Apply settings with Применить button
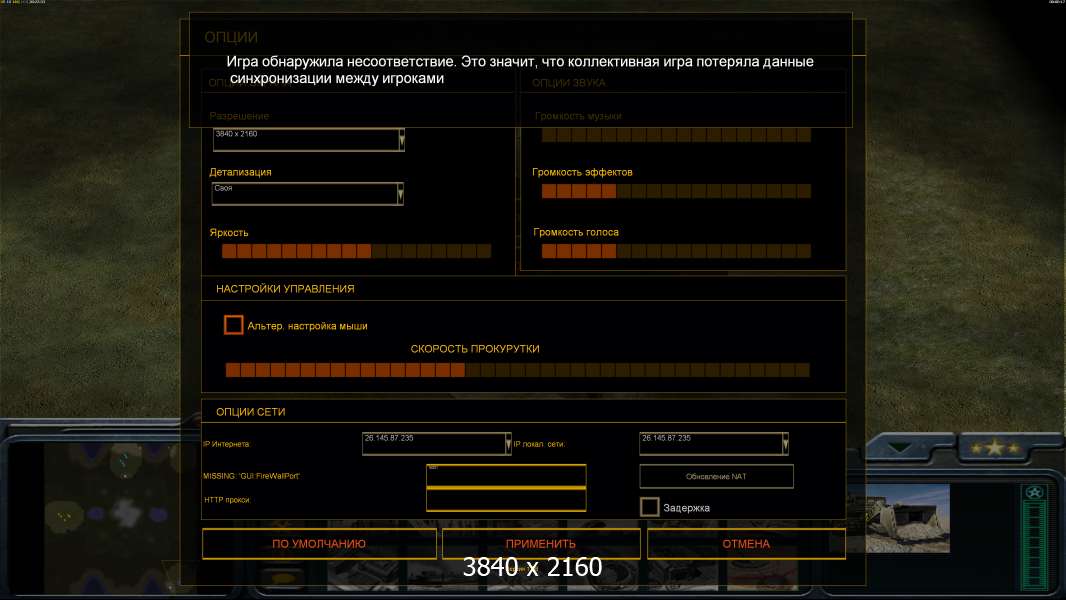This screenshot has width=1066, height=600. pyautogui.click(x=540, y=544)
